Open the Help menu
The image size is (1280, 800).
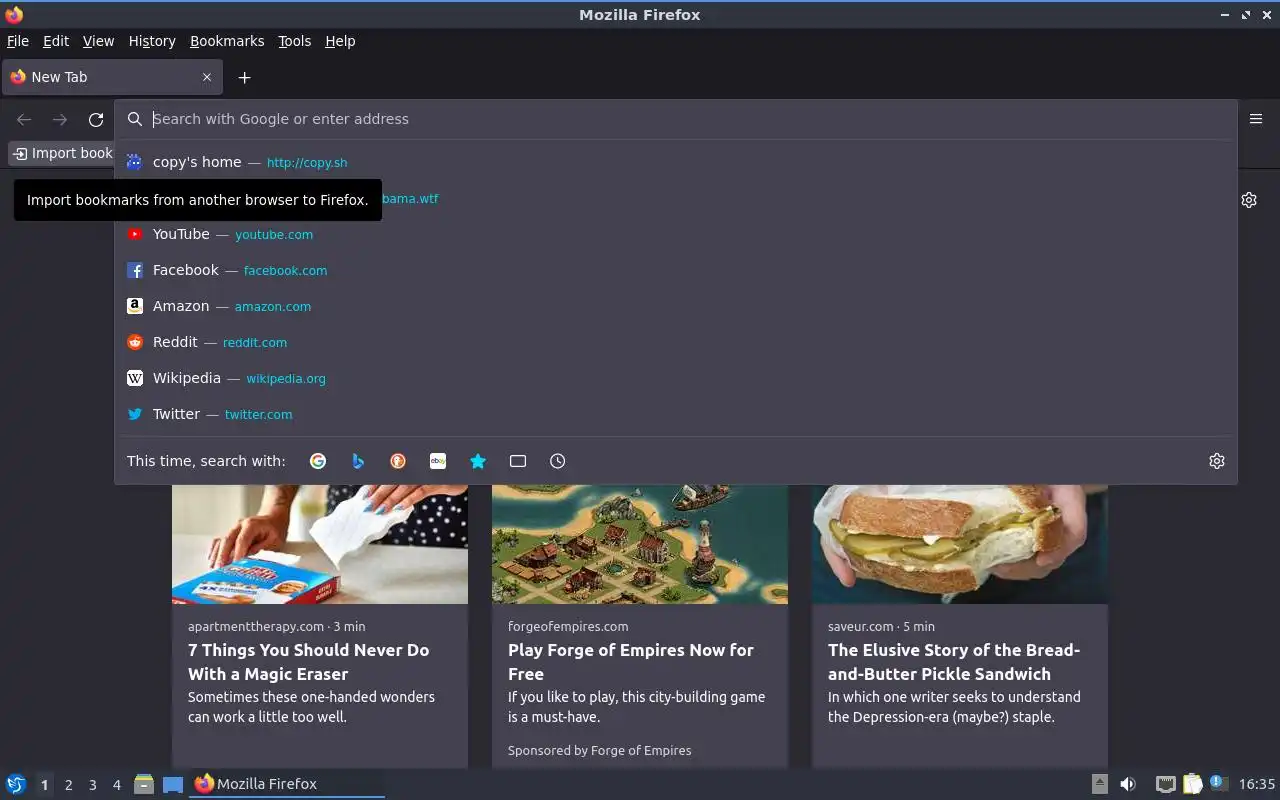point(340,41)
